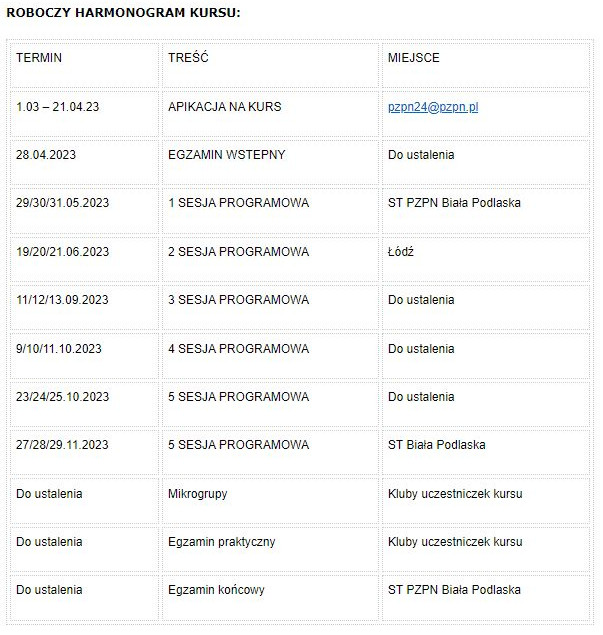Select the 2 SESJA PROGRAMOWA cell
The image size is (603, 635).
[238, 252]
